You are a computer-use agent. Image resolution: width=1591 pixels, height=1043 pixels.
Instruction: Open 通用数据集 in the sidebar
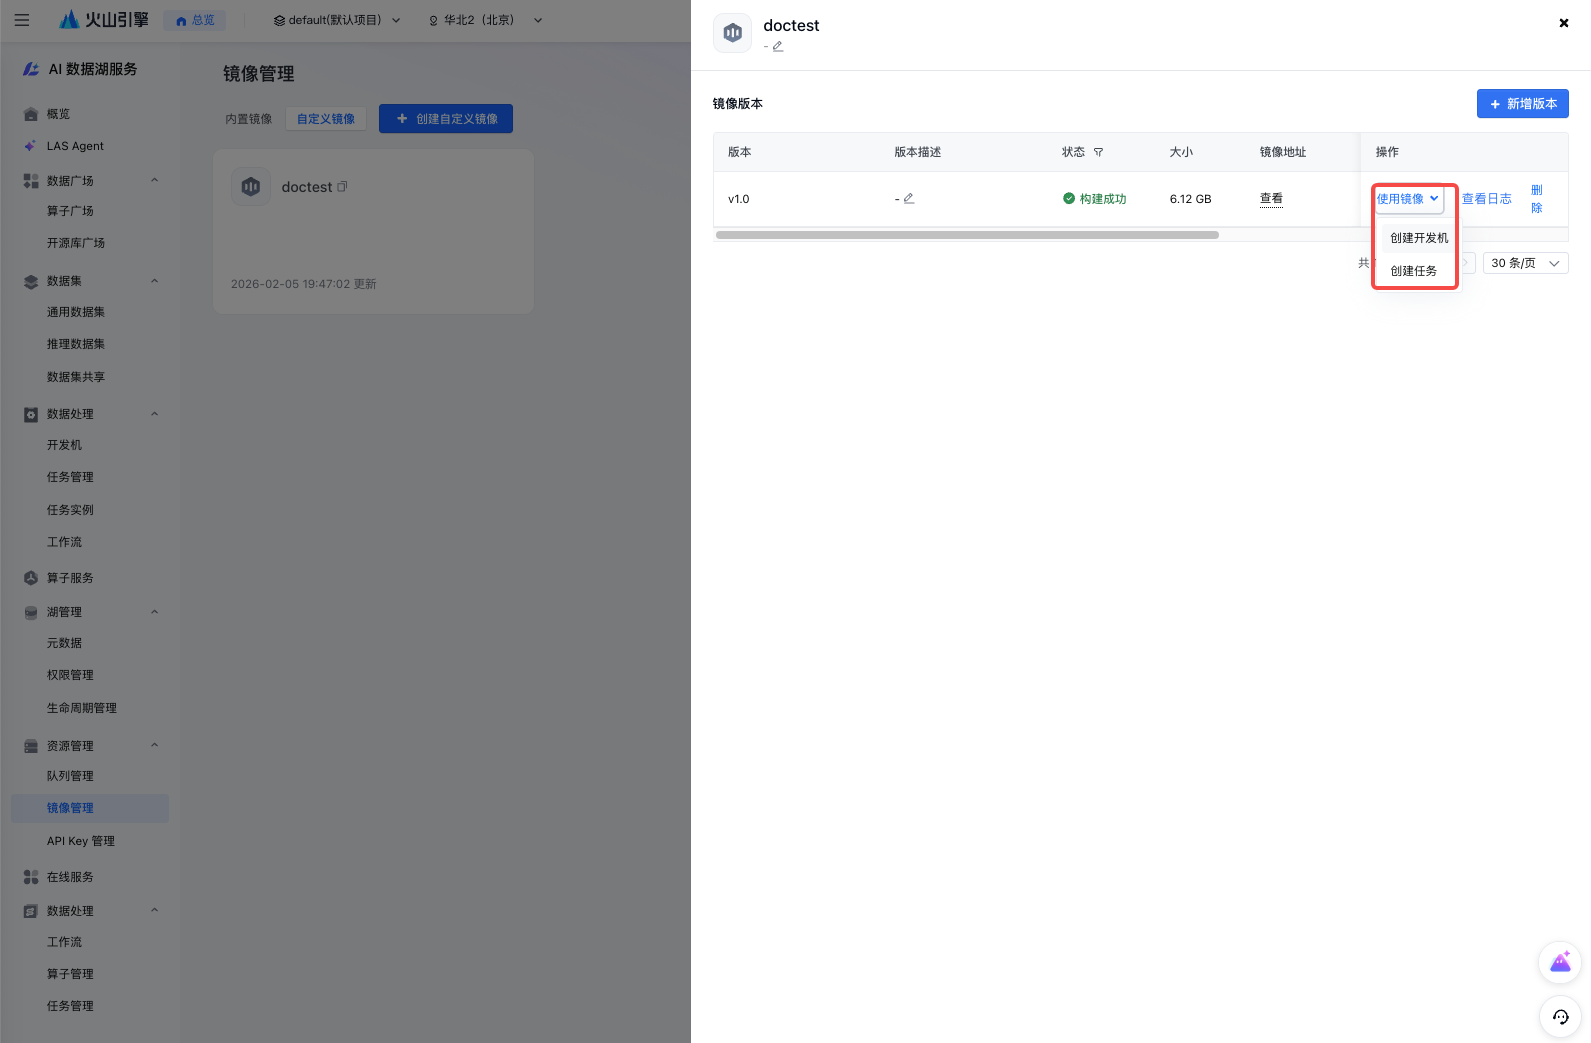click(x=76, y=312)
